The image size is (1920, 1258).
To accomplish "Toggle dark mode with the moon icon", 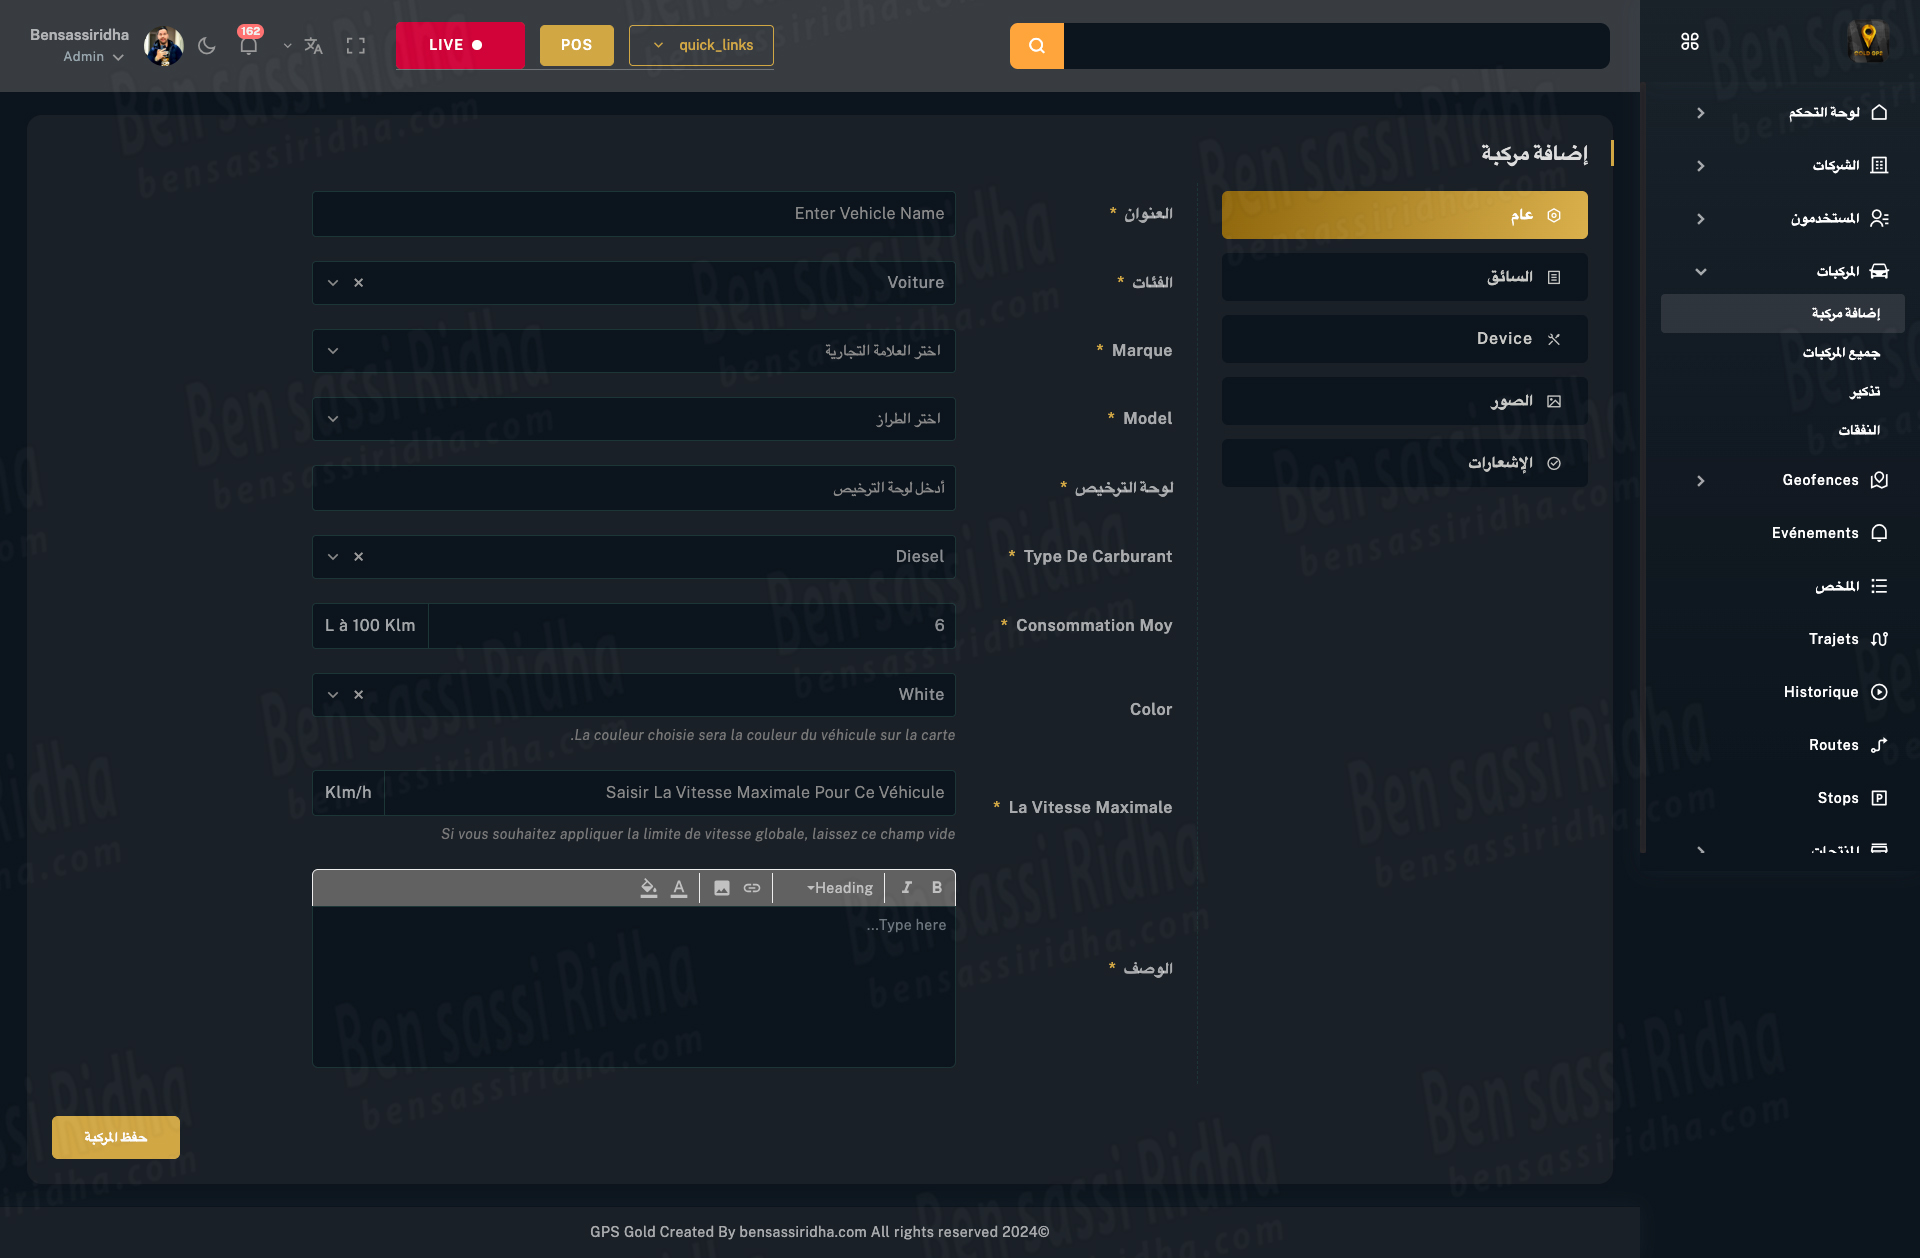I will (x=207, y=46).
